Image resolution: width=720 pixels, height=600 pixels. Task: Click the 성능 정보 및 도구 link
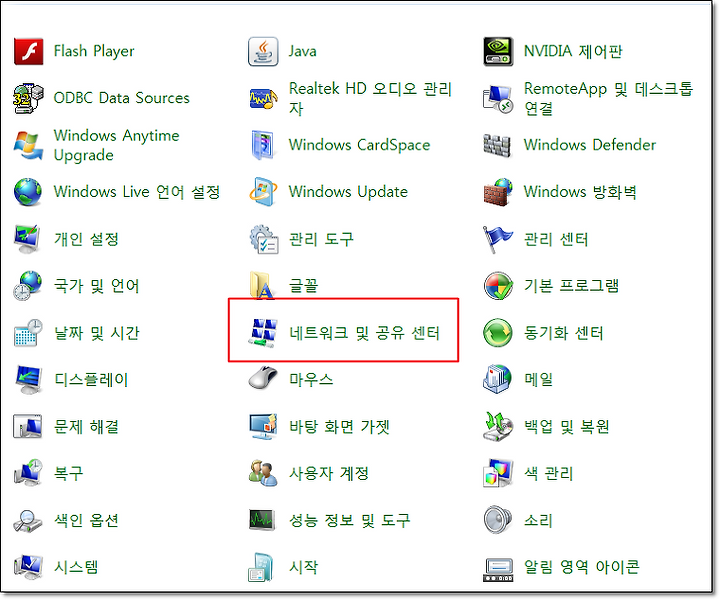click(349, 520)
